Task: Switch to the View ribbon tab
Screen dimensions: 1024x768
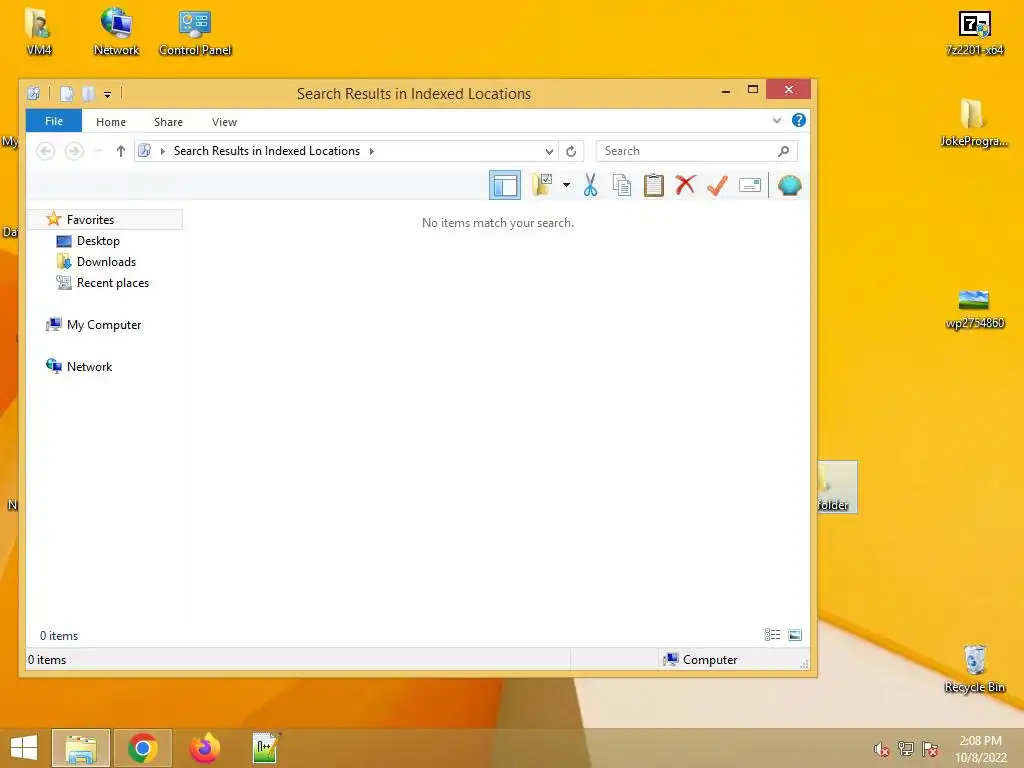Action: click(224, 122)
